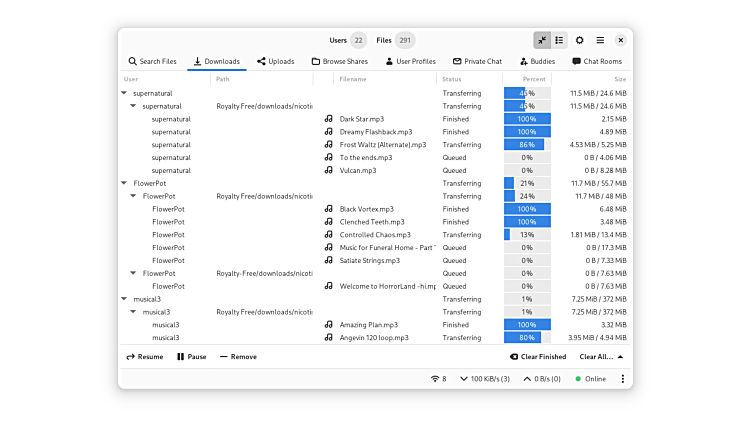The height and width of the screenshot is (423, 752).
Task: Toggle grouped view mode button
Action: pos(560,40)
